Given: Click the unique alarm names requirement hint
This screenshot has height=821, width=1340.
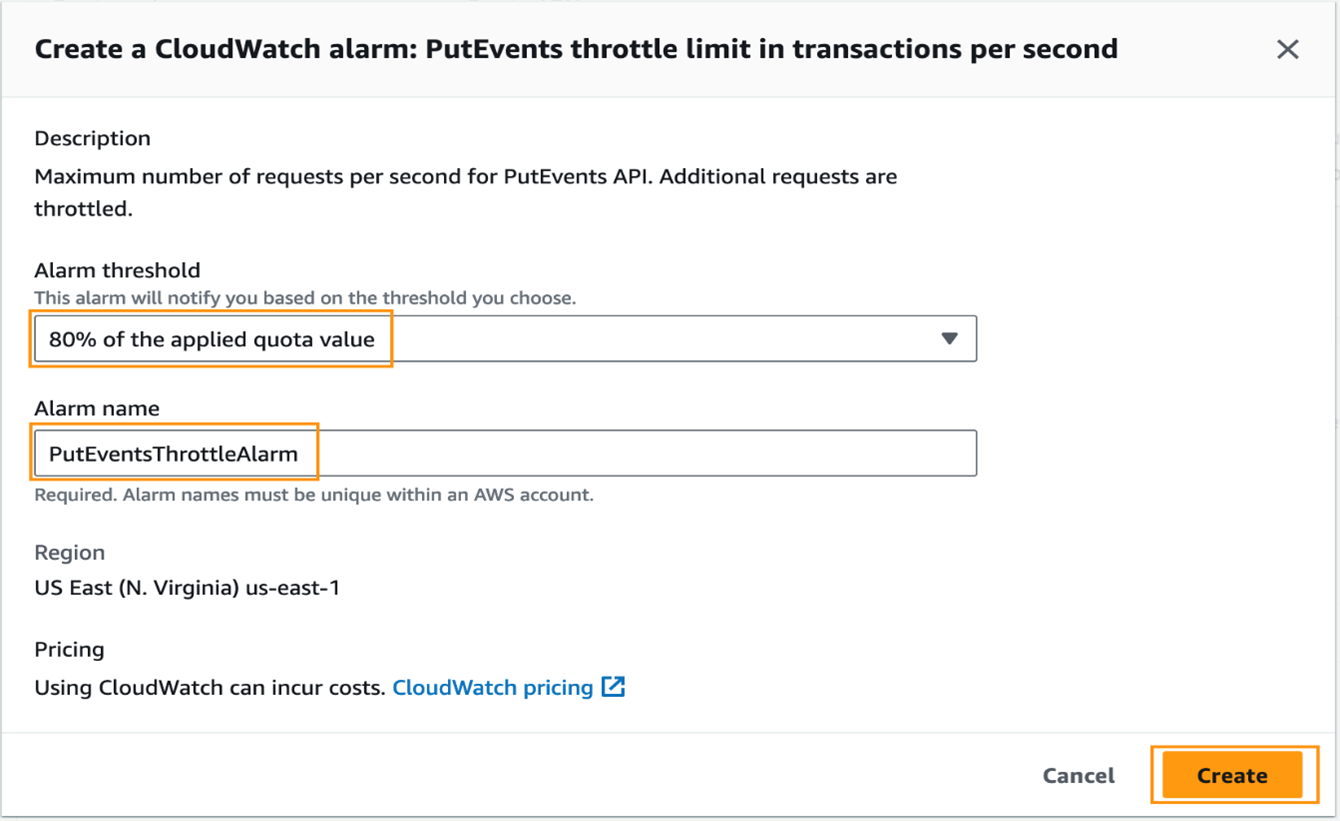Looking at the screenshot, I should pos(314,495).
